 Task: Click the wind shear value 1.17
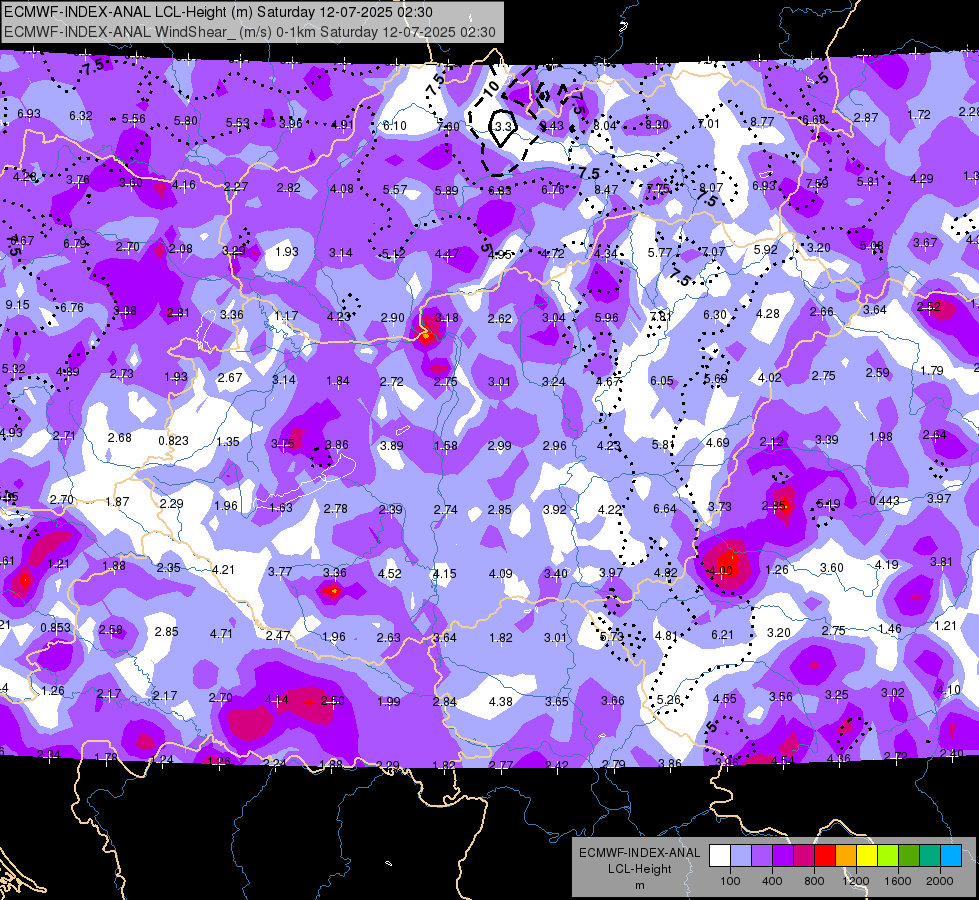pos(286,315)
